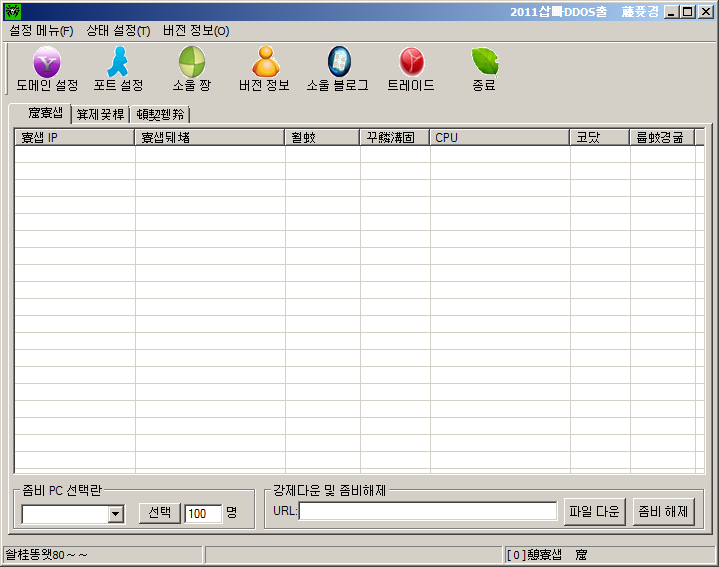Open the 설정 메뉴(F) menu
The image size is (719, 567).
41,31
